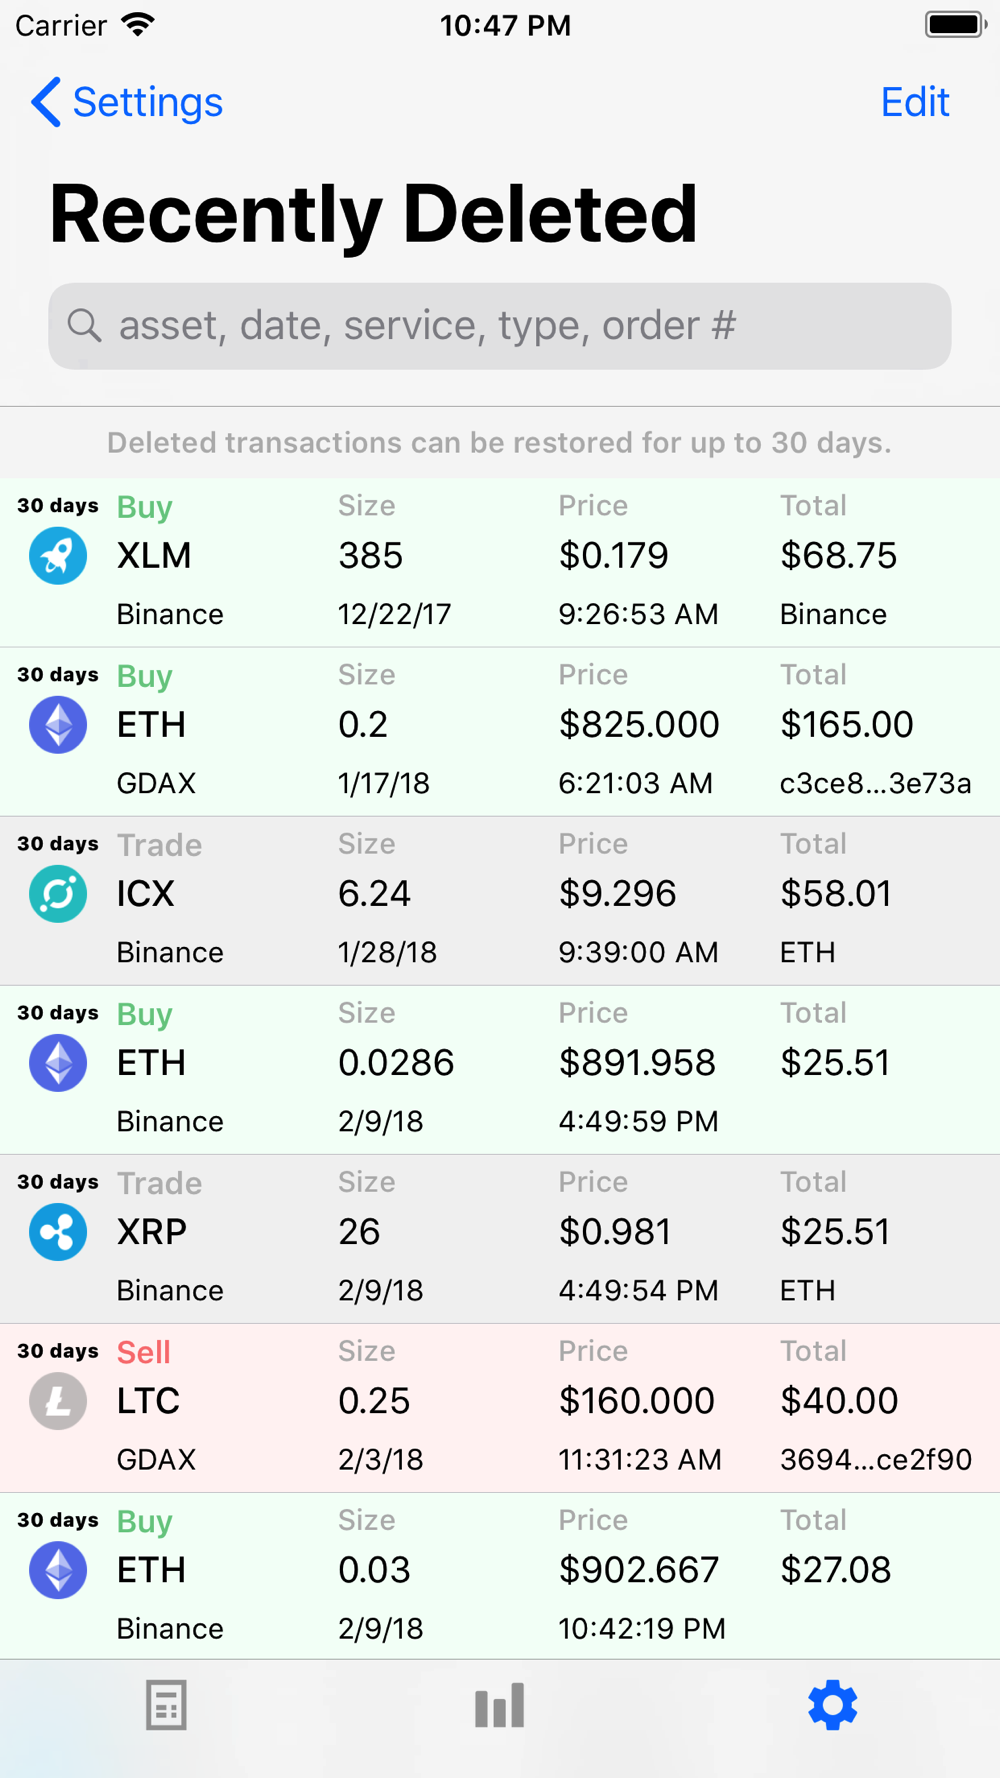Image resolution: width=1000 pixels, height=1778 pixels.
Task: Open the transactions list tab
Action: coord(166,1705)
